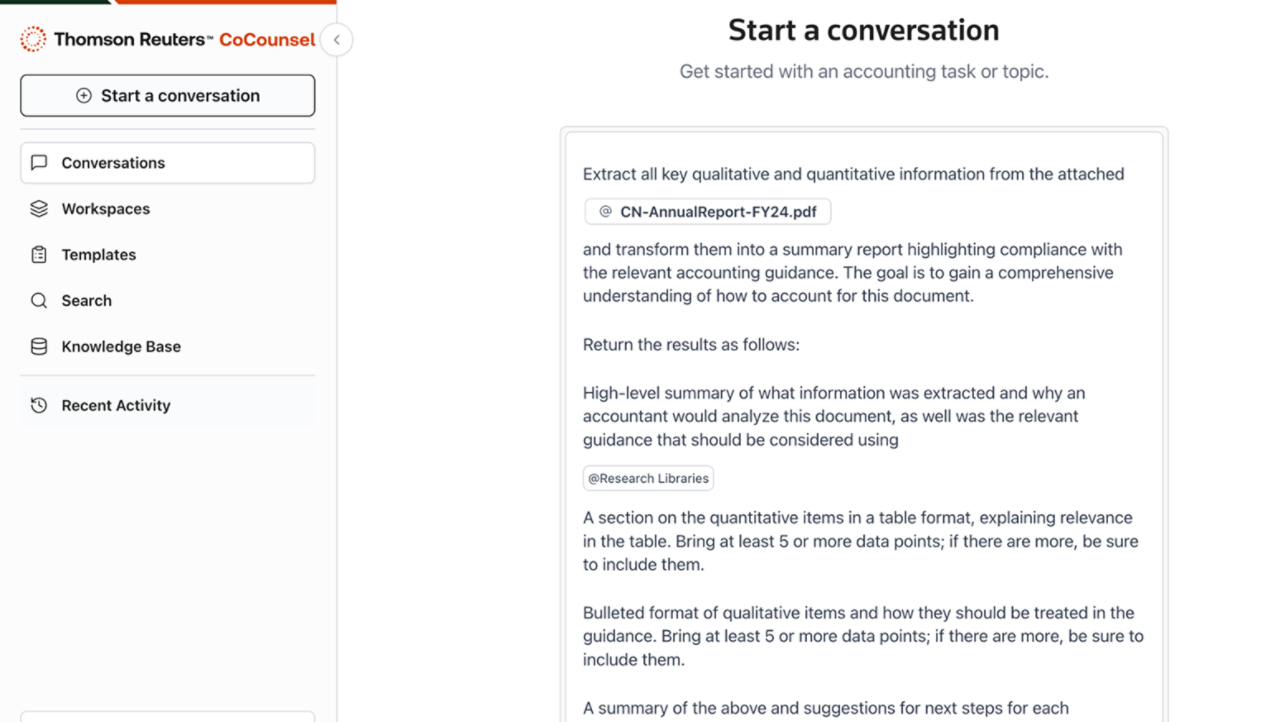Collapse the sidebar with the chevron button

[x=337, y=40]
